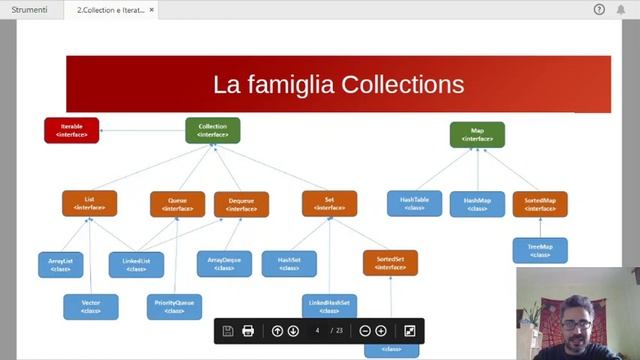Click the ArrayList class box
Screen dimensions: 640x360
(x=61, y=265)
